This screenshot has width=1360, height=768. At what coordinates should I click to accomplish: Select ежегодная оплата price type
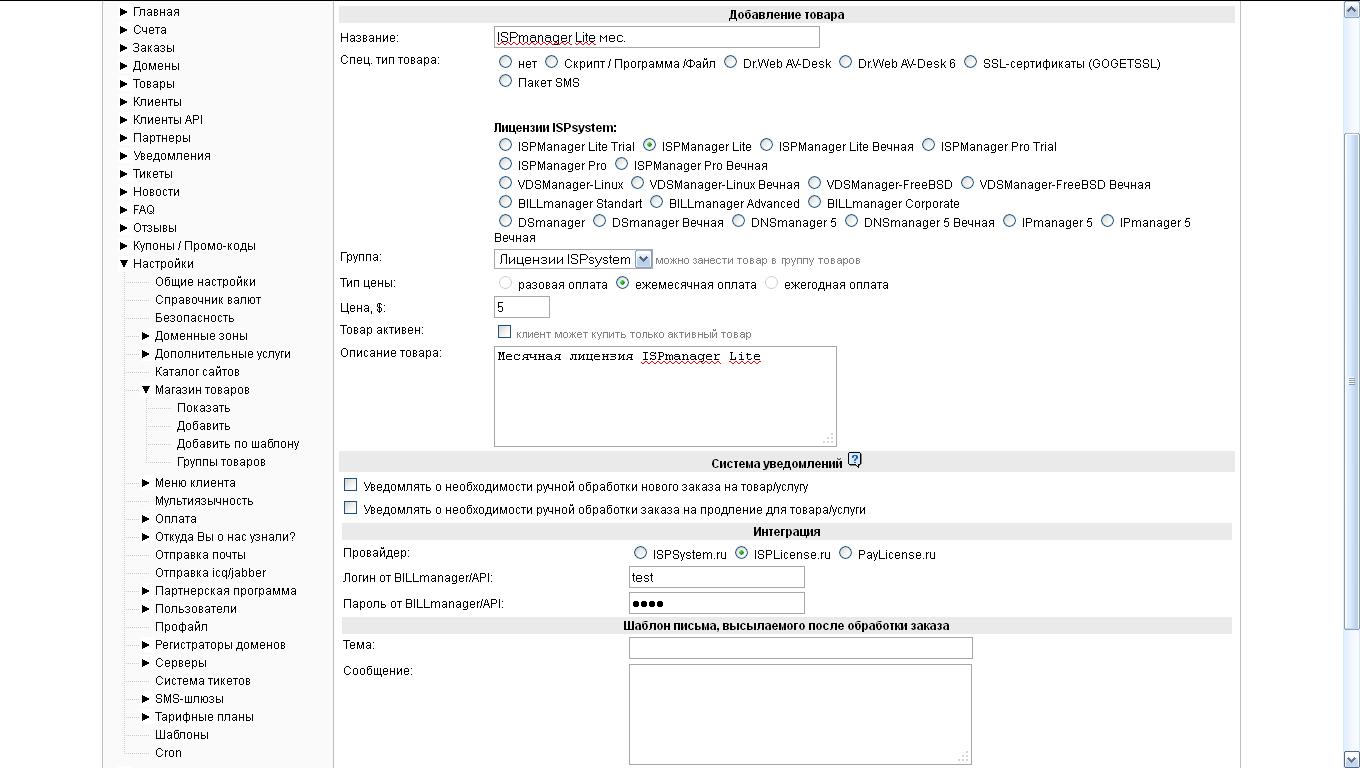771,284
